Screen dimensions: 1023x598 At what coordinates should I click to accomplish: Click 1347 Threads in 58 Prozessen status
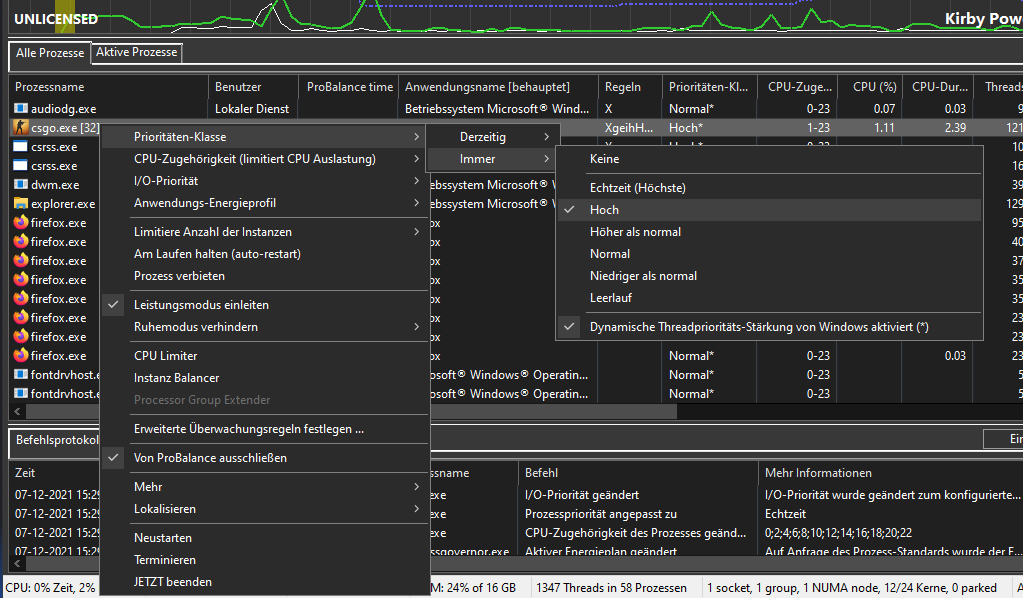coord(611,588)
